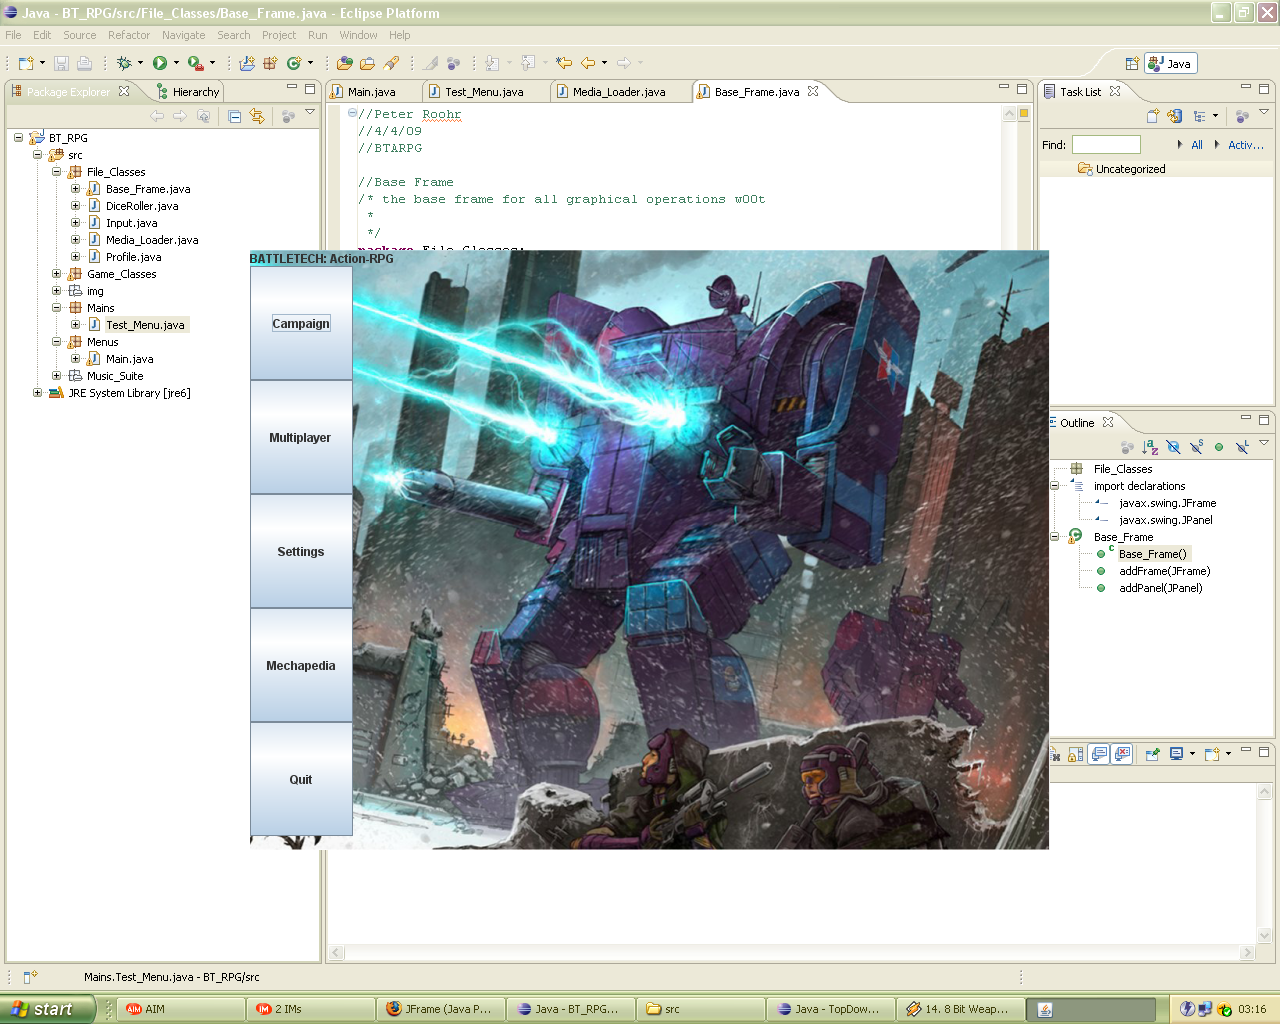Click Clear Console icon in bottom panel
Screen dimensions: 1280x1024
1055,754
